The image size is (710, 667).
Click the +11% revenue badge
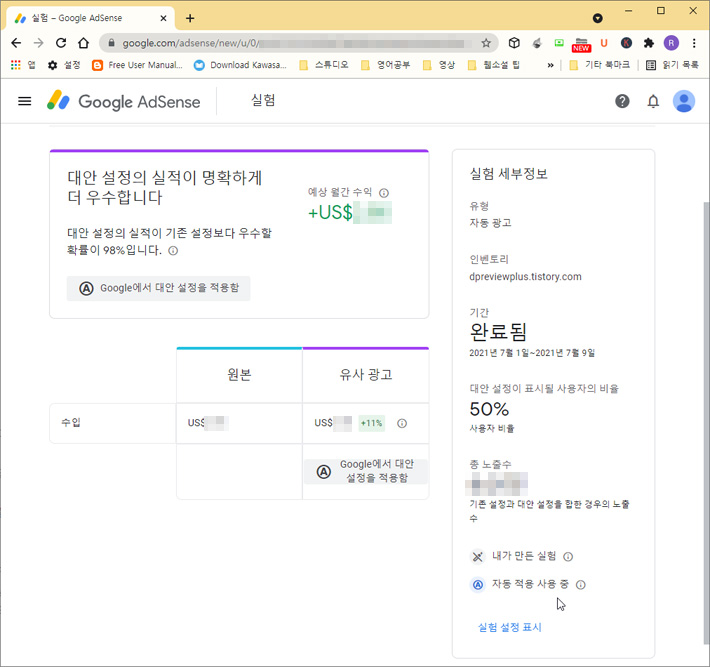click(371, 423)
